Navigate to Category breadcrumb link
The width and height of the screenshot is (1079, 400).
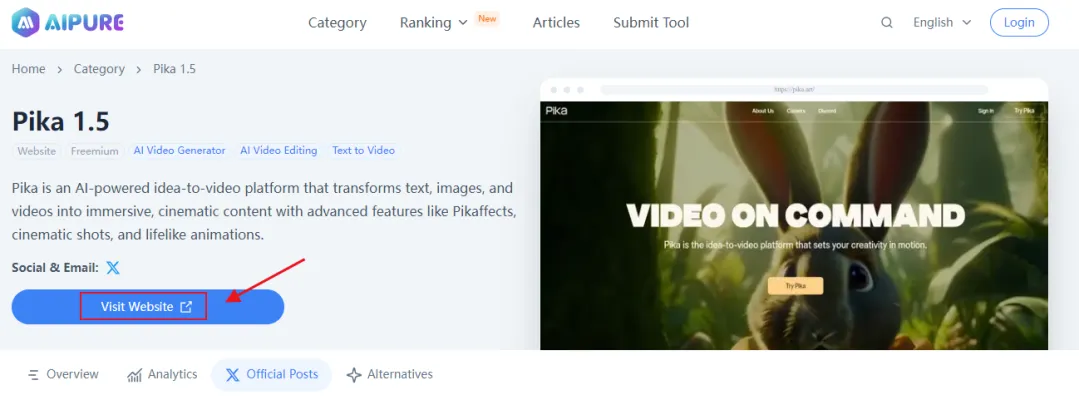pos(99,69)
